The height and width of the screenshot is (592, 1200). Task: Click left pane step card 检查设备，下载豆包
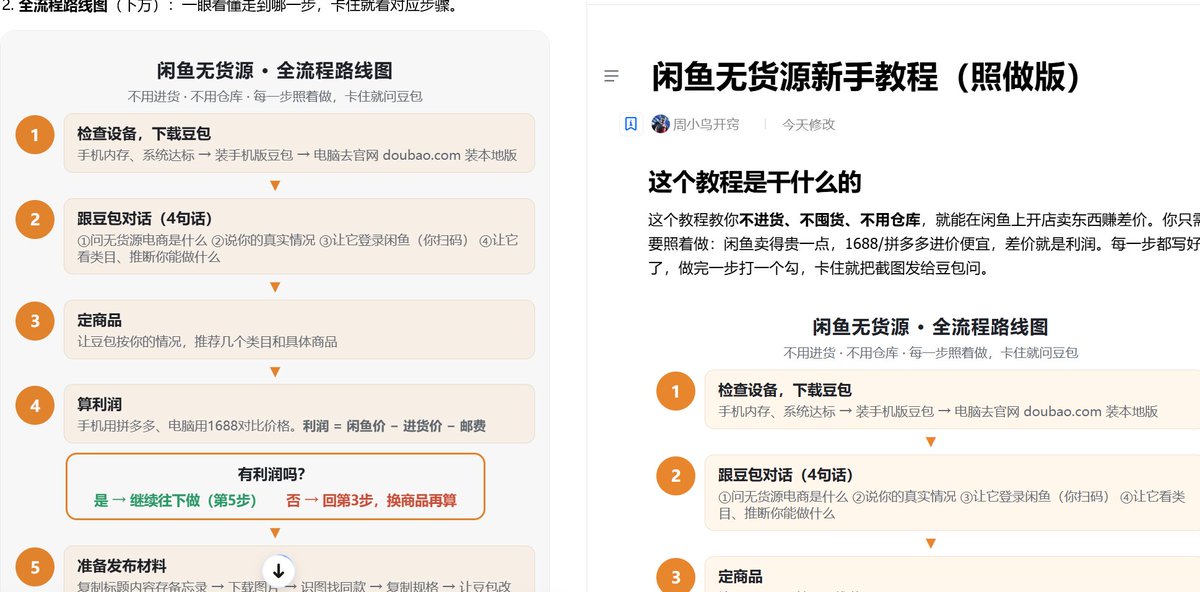(x=299, y=143)
